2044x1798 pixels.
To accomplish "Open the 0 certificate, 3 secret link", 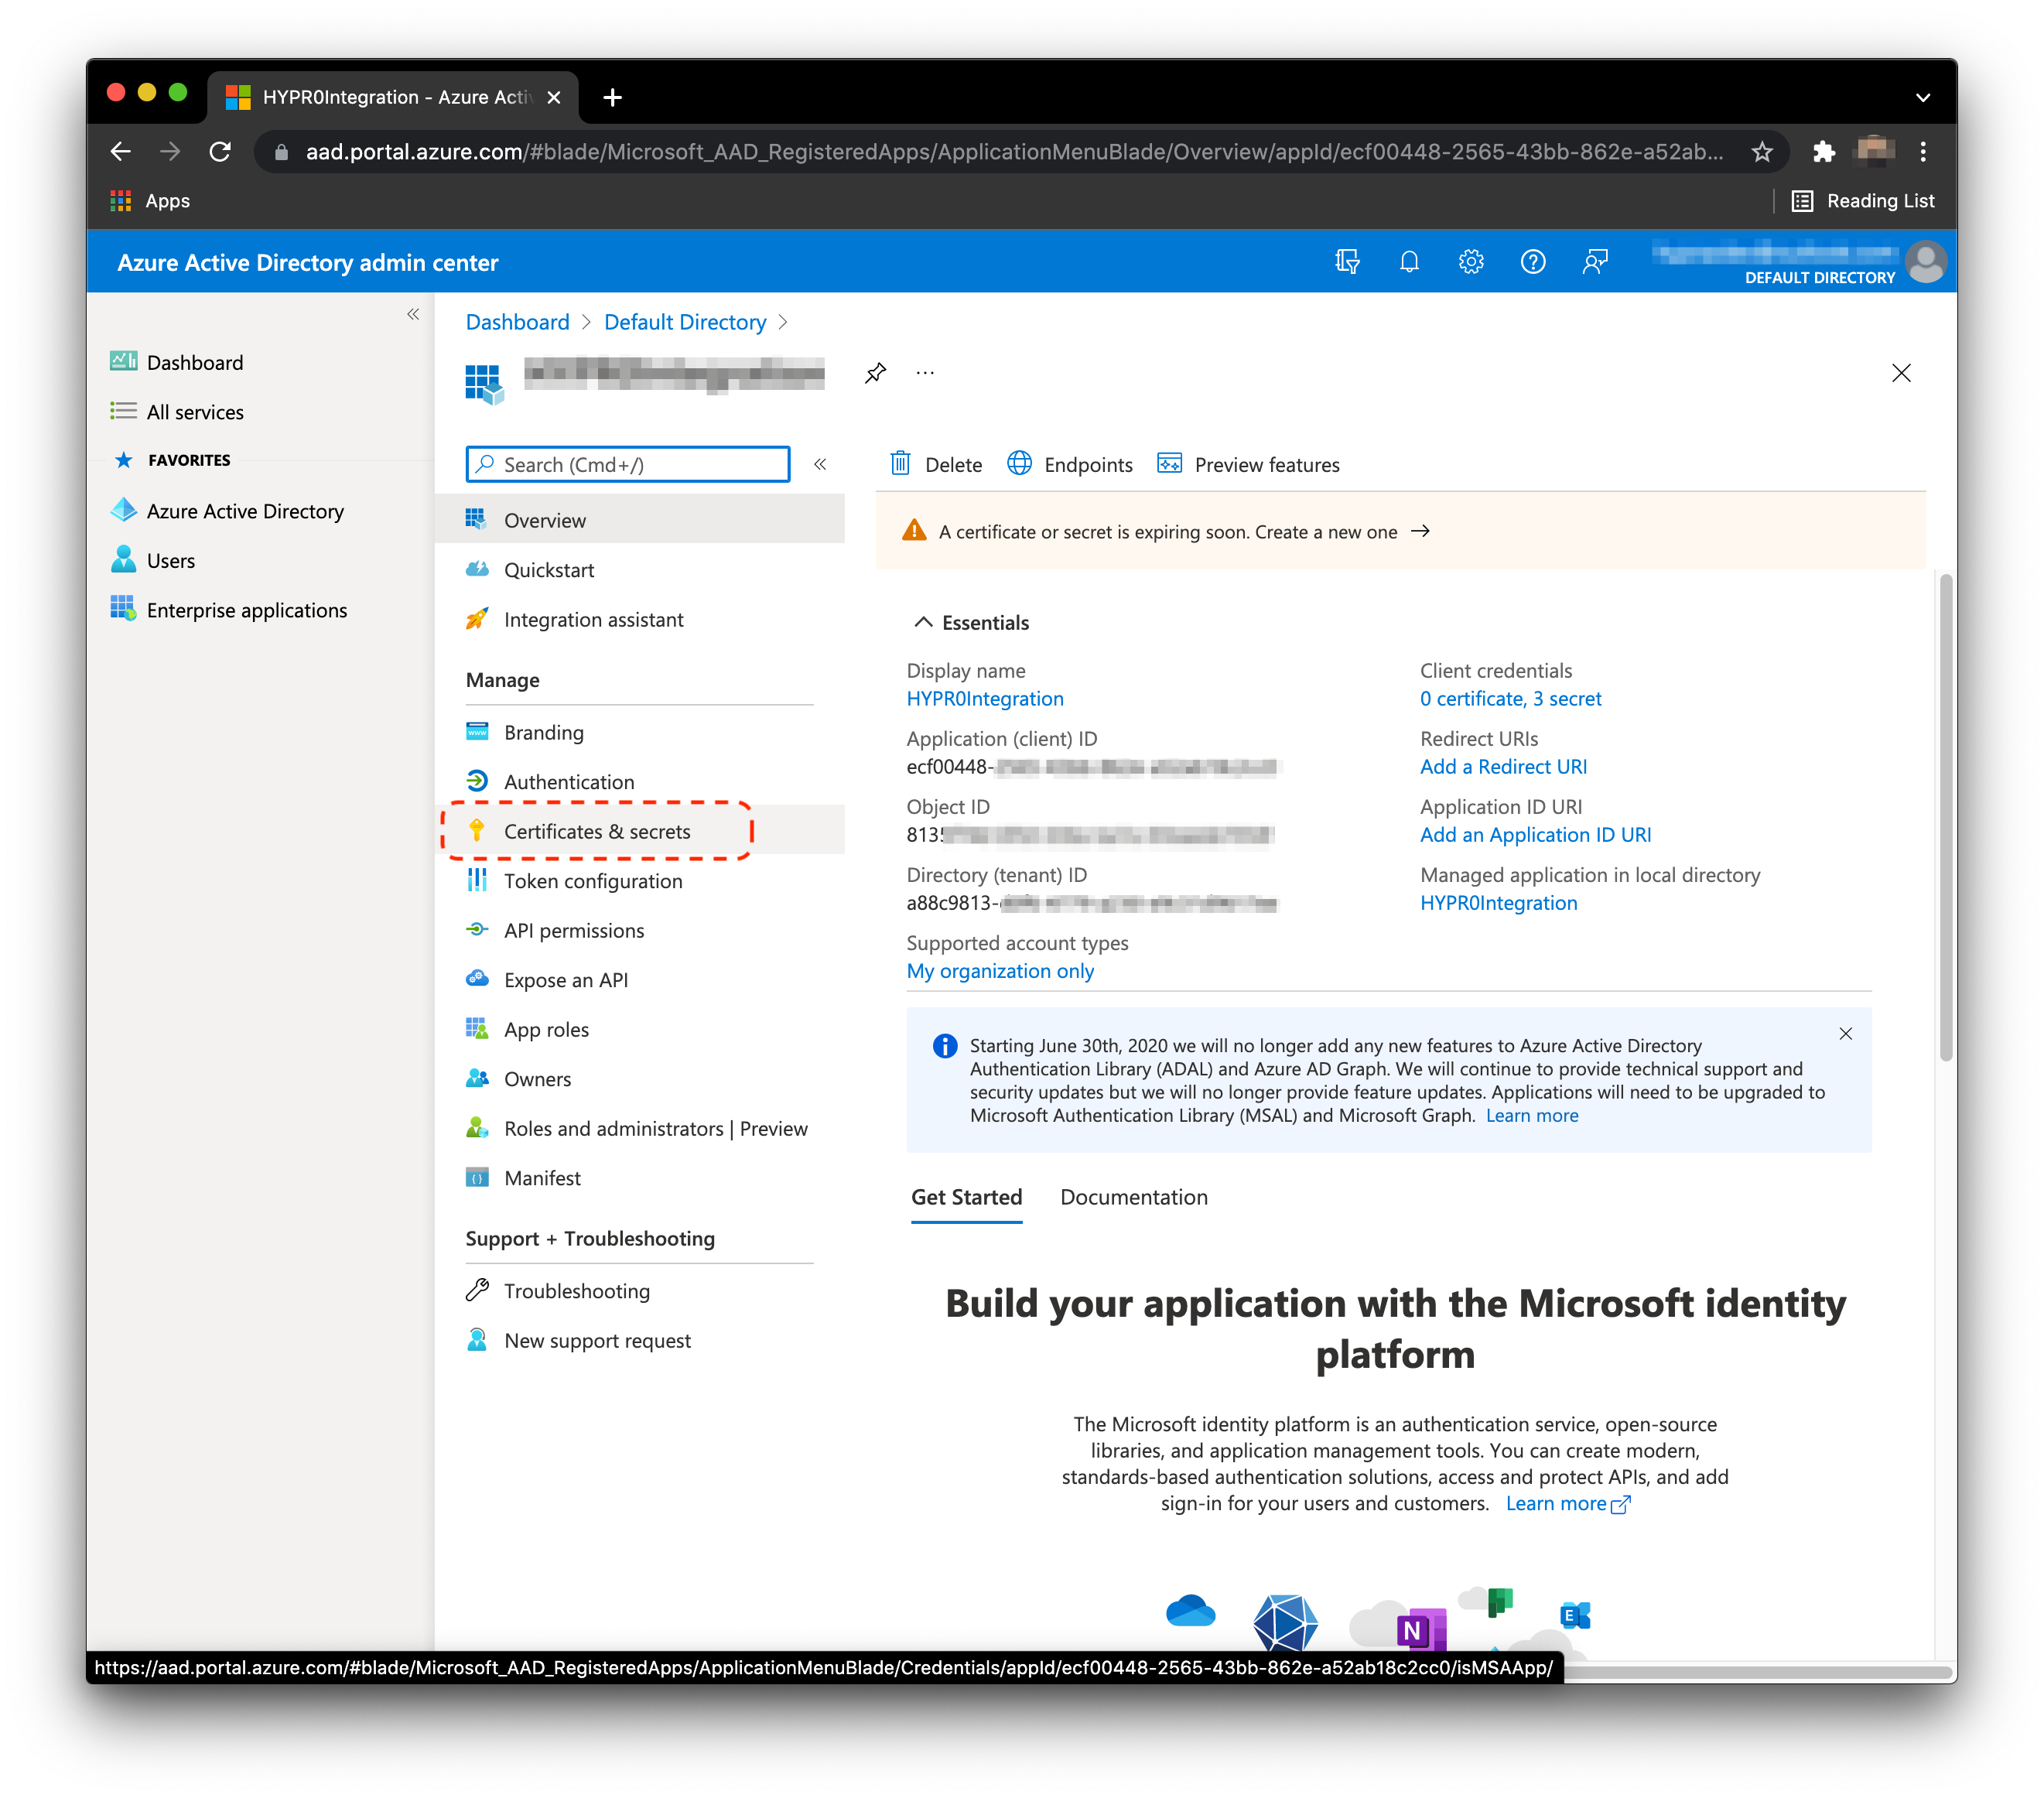I will click(1510, 699).
